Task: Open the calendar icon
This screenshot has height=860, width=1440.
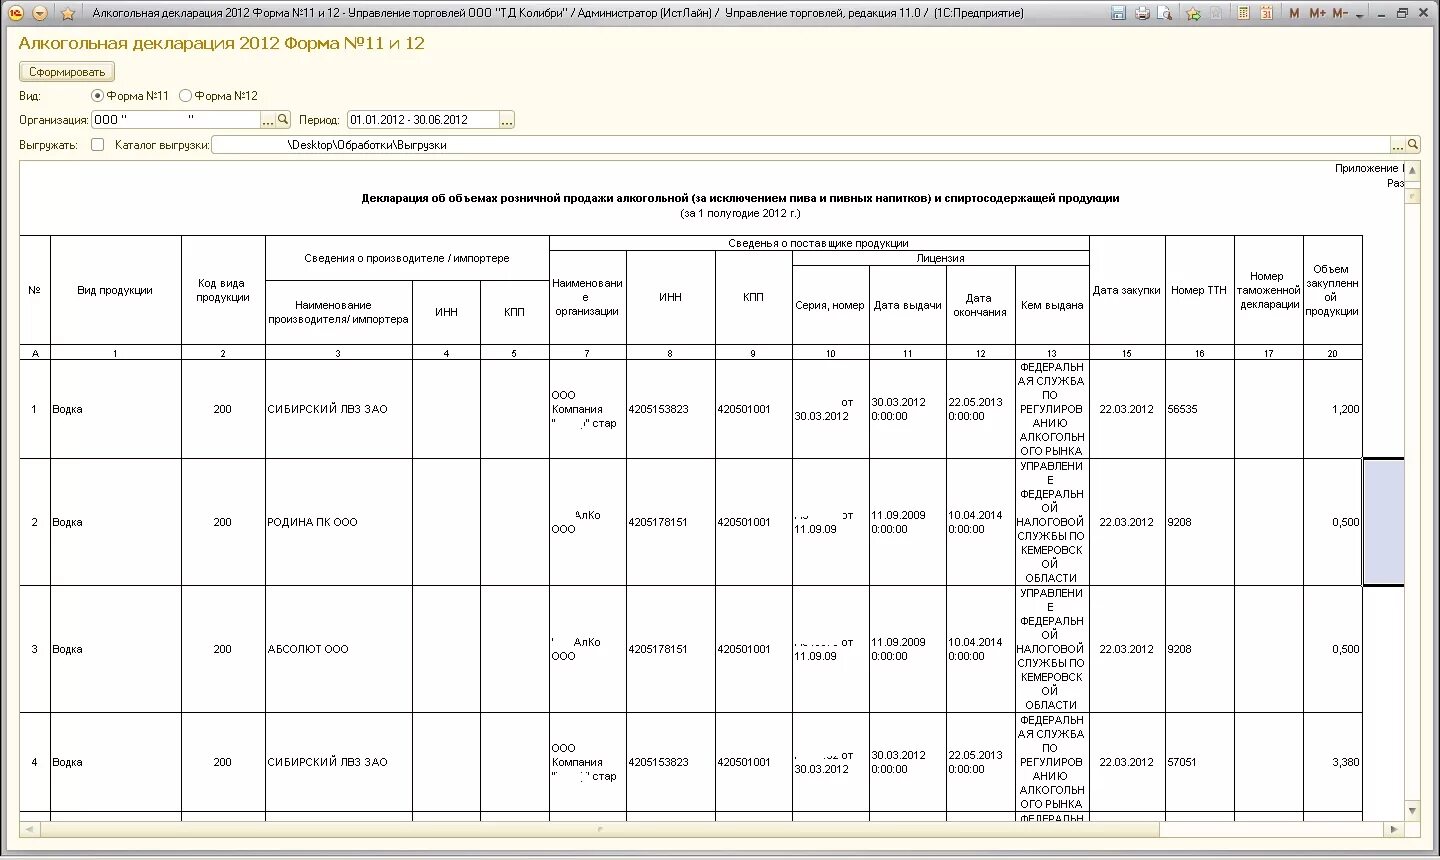Action: 1266,13
